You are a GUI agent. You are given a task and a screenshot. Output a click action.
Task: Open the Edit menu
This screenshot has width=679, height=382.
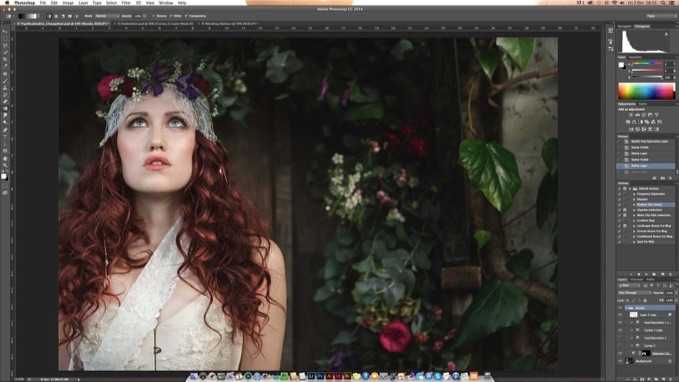point(54,3)
